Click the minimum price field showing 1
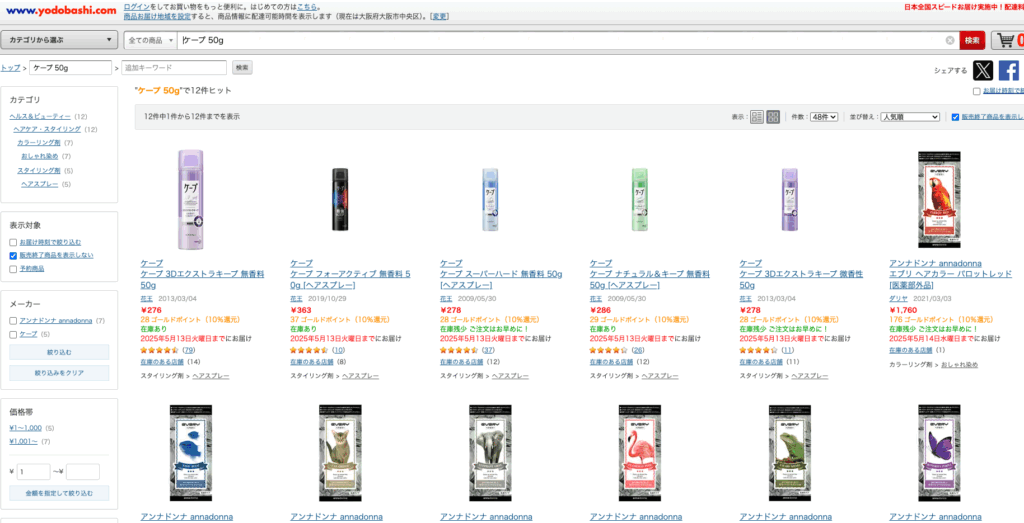This screenshot has width=1024, height=523. click(33, 471)
